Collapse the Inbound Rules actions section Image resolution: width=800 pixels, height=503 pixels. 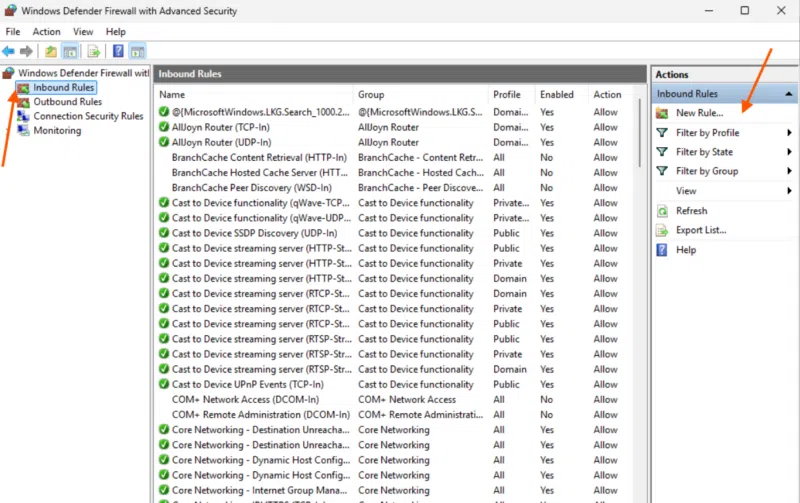click(x=789, y=94)
